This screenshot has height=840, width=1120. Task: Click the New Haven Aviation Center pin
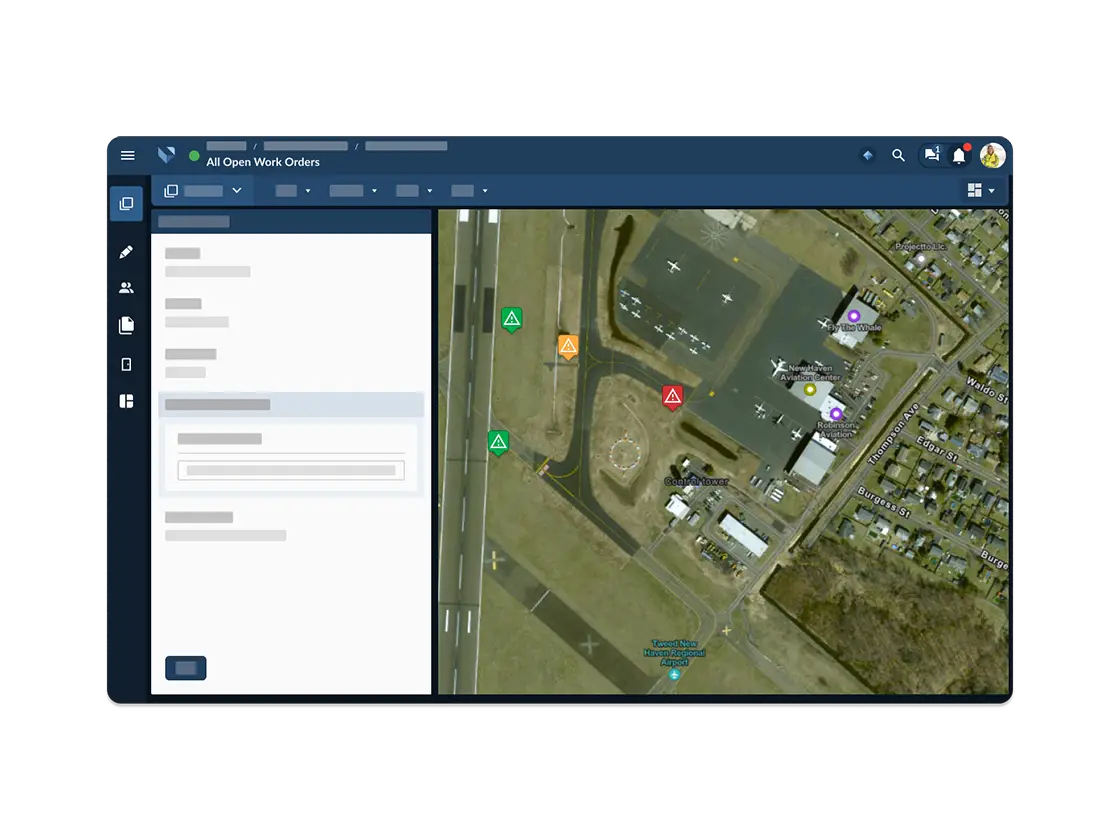[x=809, y=389]
